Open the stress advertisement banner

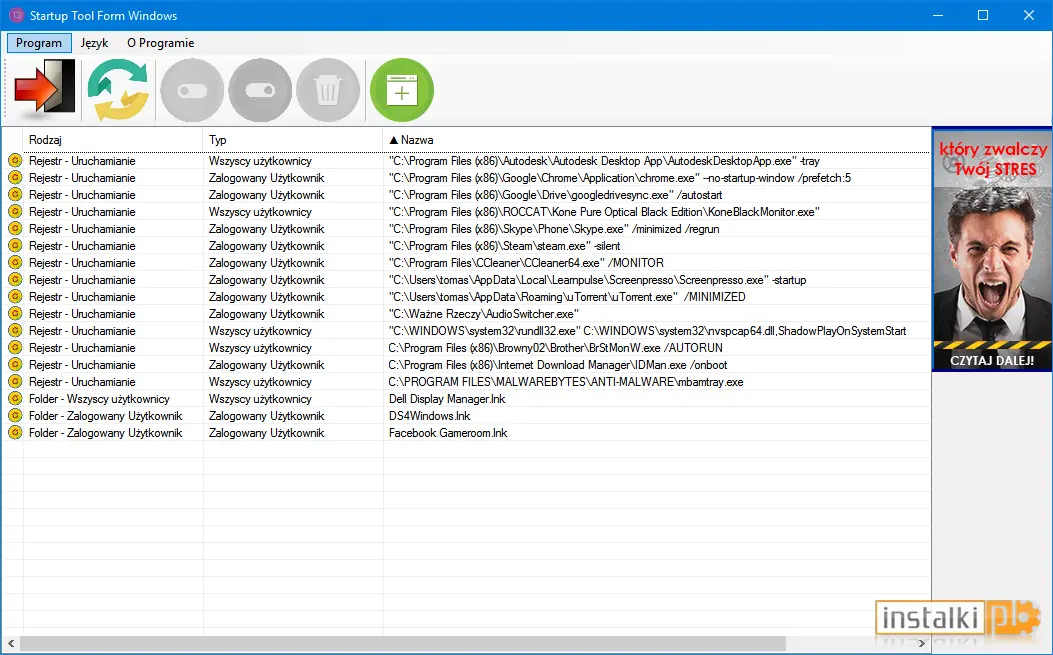click(x=992, y=249)
